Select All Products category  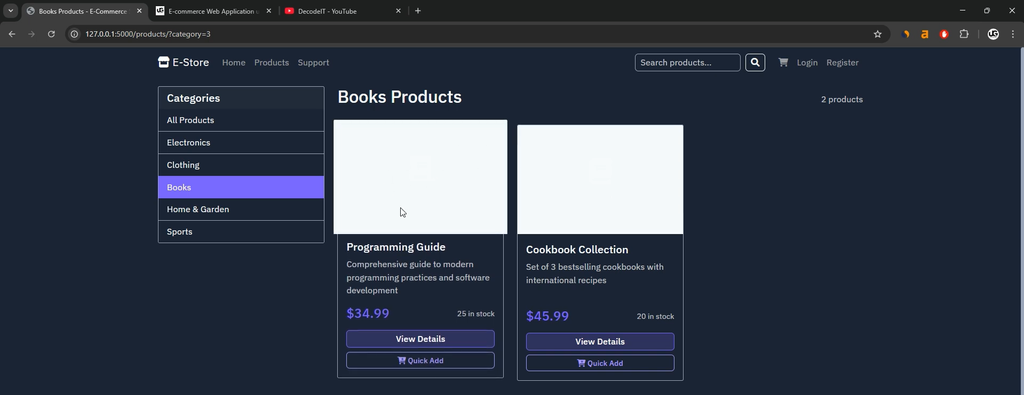(241, 120)
